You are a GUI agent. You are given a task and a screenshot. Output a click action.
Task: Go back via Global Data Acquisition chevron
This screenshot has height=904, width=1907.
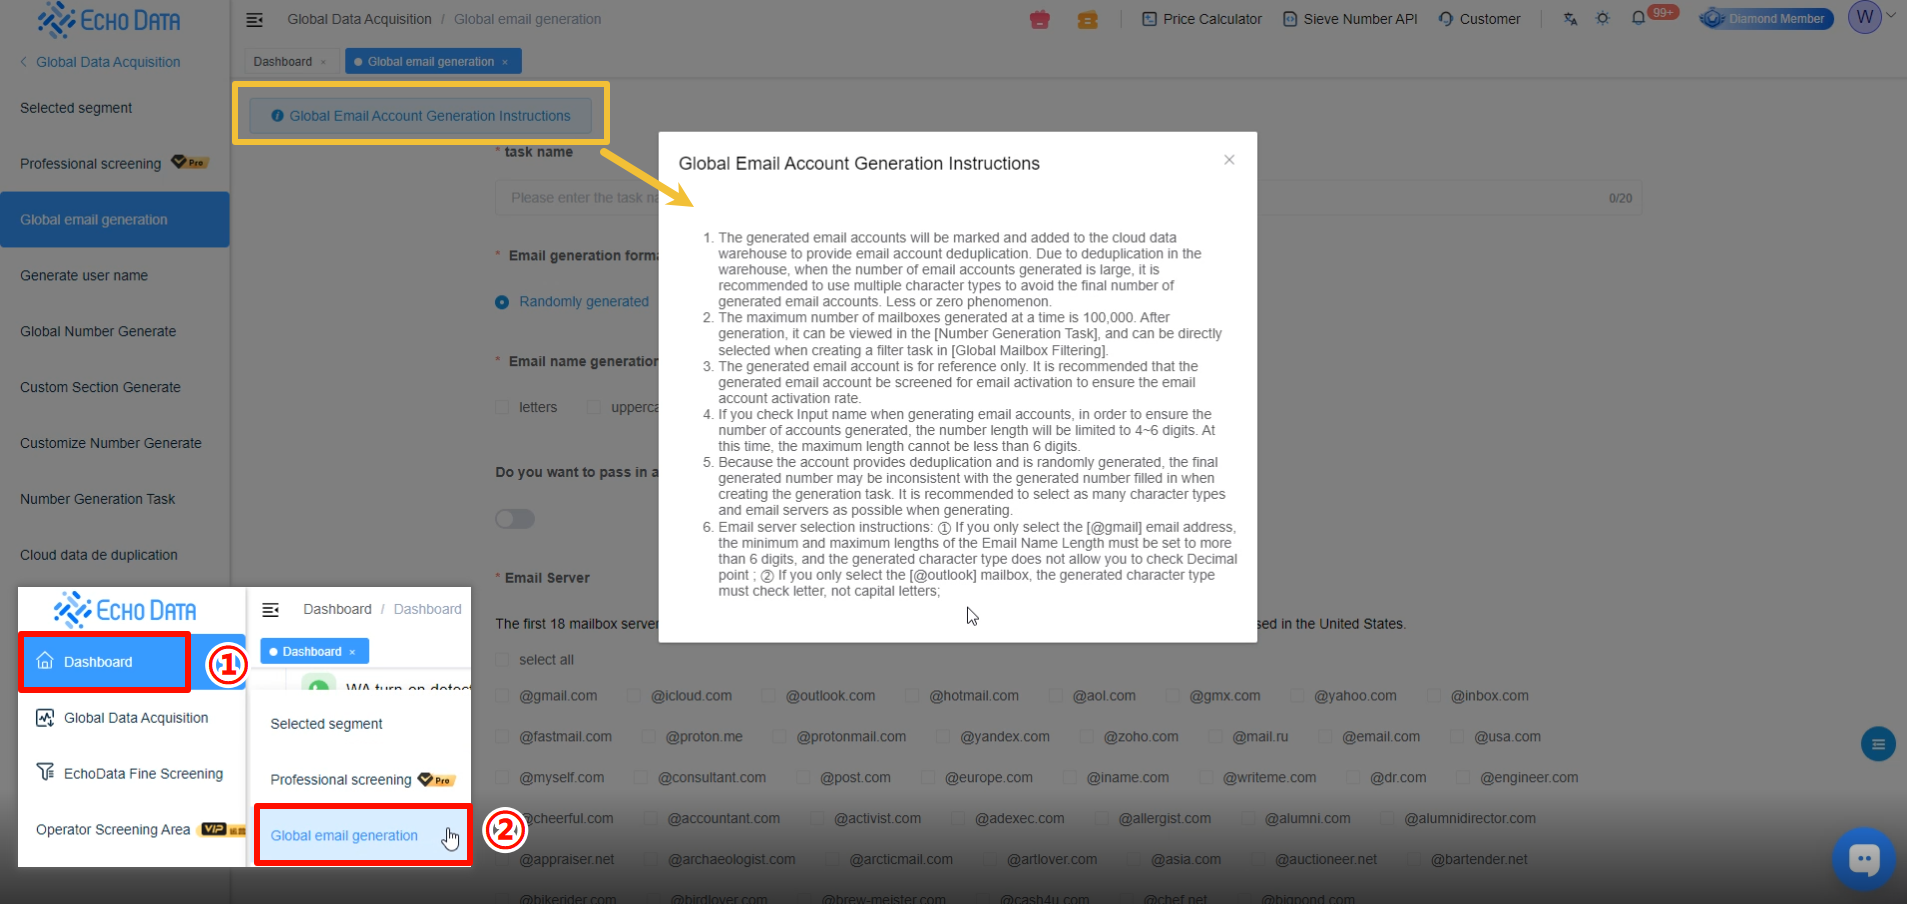24,62
